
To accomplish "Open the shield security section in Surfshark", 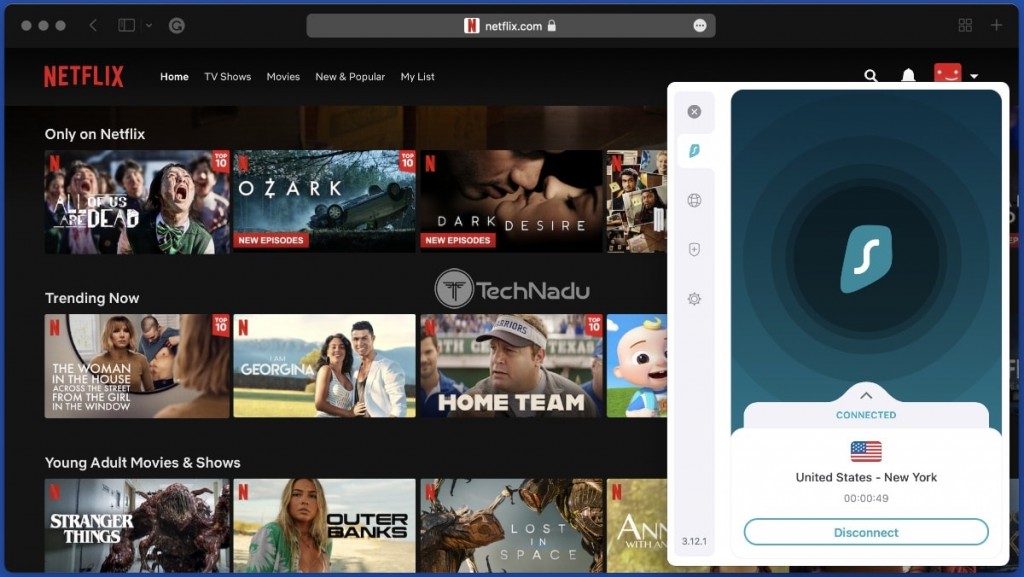I will [694, 249].
